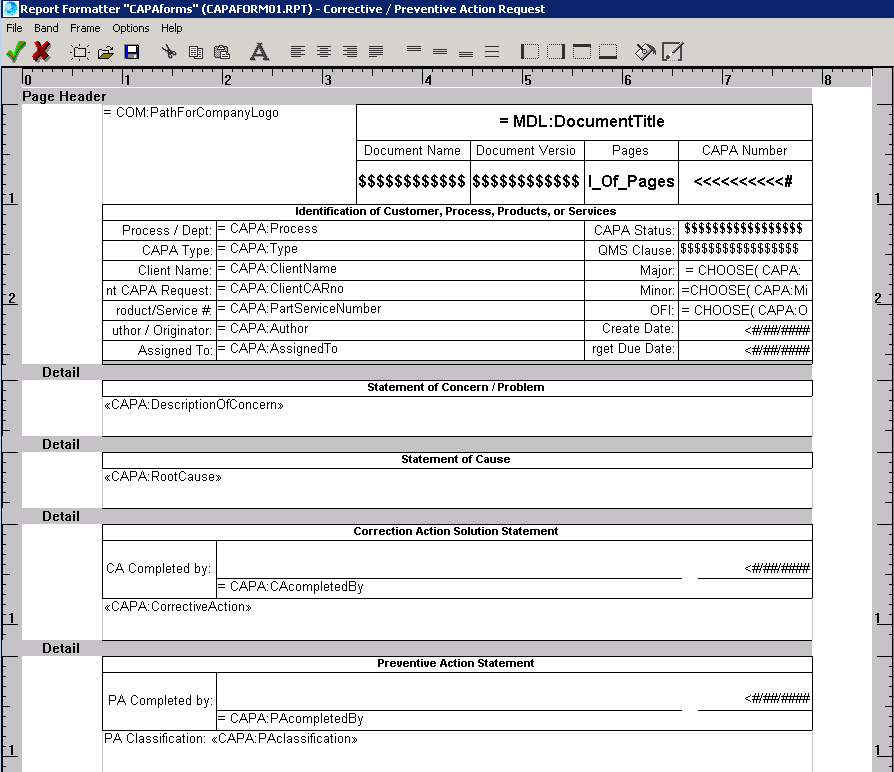The width and height of the screenshot is (894, 772).
Task: Select the MDL:DocumentTitle field
Action: 583,122
